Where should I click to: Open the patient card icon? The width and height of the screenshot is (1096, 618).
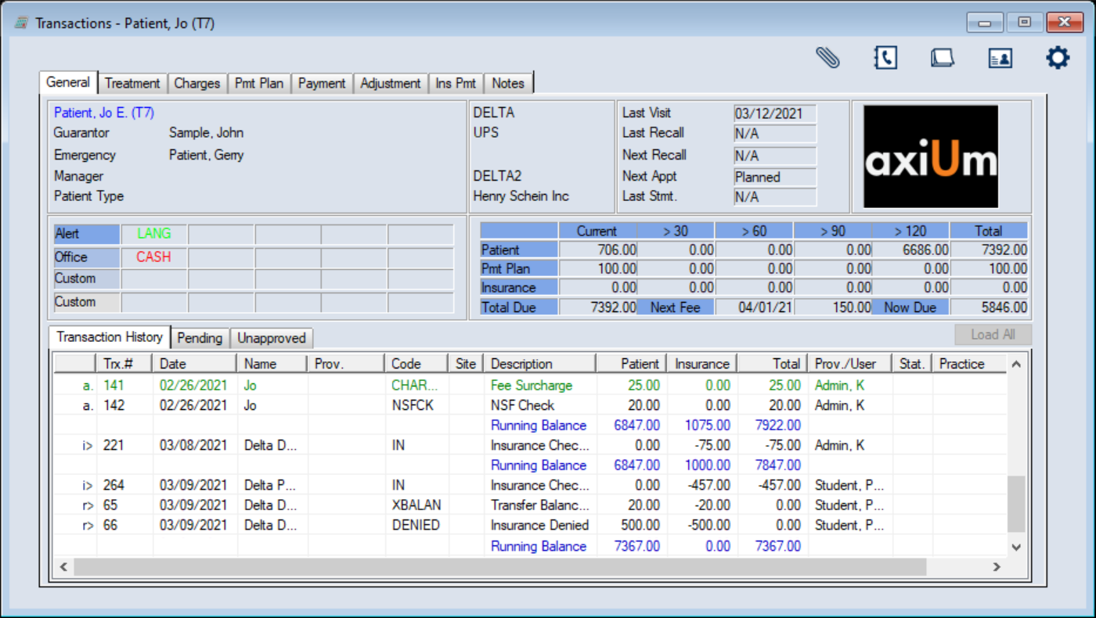click(999, 58)
